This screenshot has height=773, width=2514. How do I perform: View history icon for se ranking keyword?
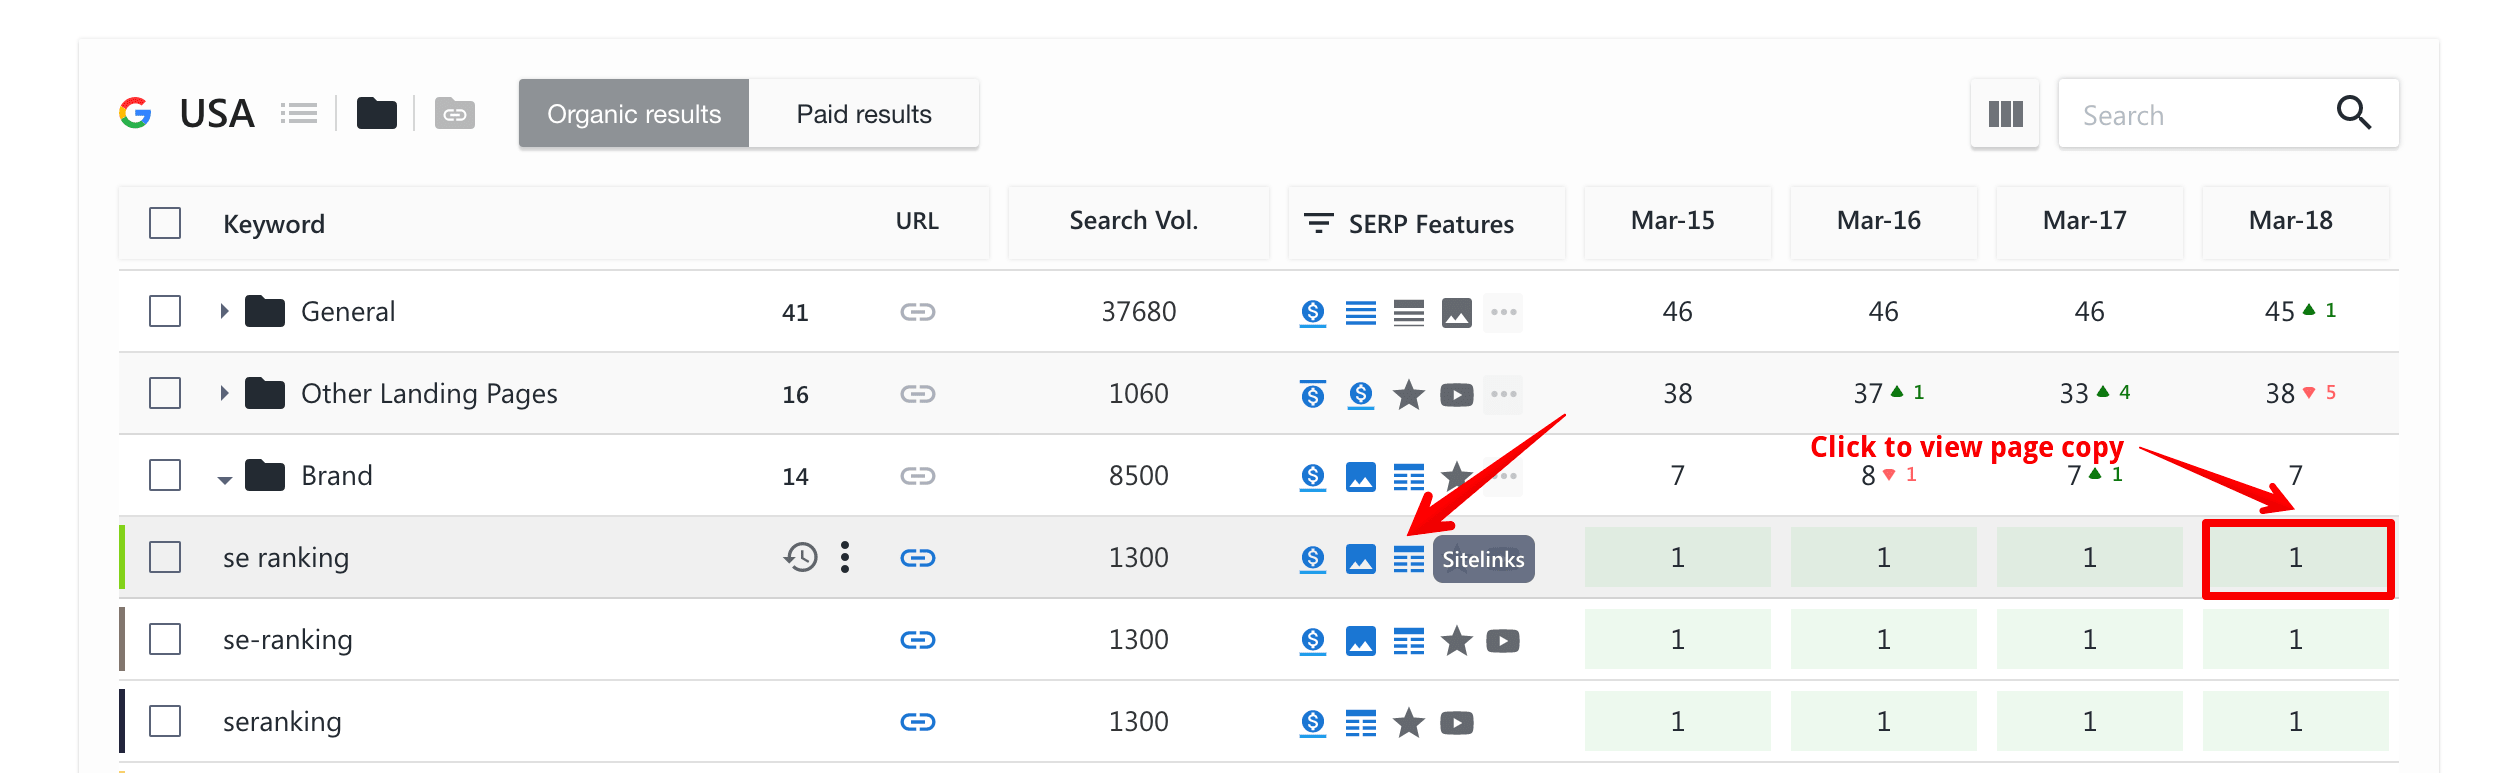point(800,557)
